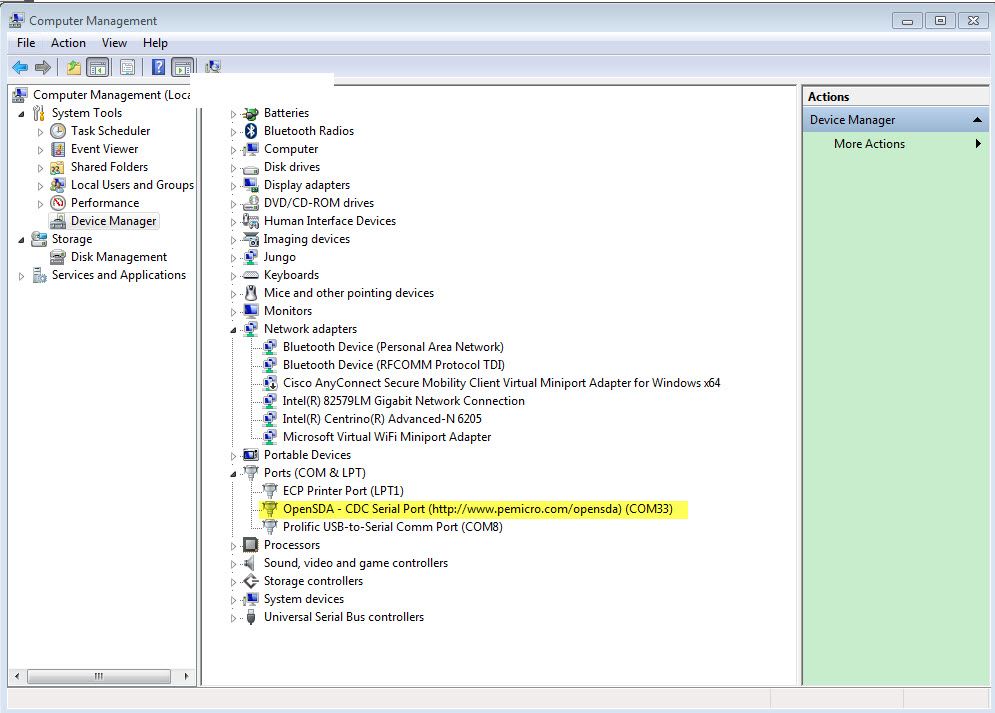Expand Shared Folders in left tree
995x713 pixels.
coord(40,168)
